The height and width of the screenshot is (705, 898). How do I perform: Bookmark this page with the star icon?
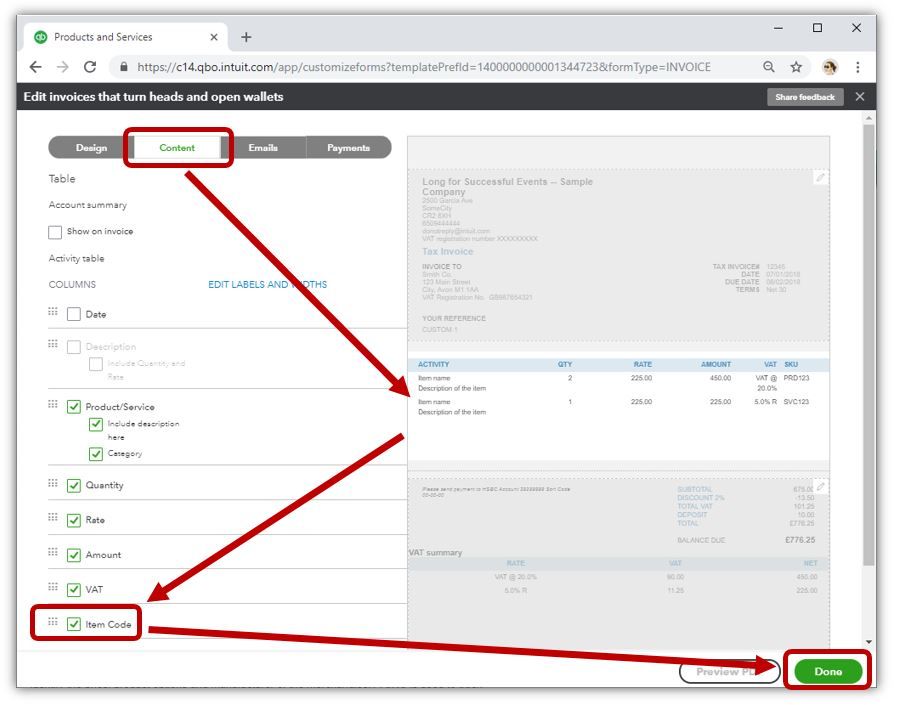(x=796, y=67)
